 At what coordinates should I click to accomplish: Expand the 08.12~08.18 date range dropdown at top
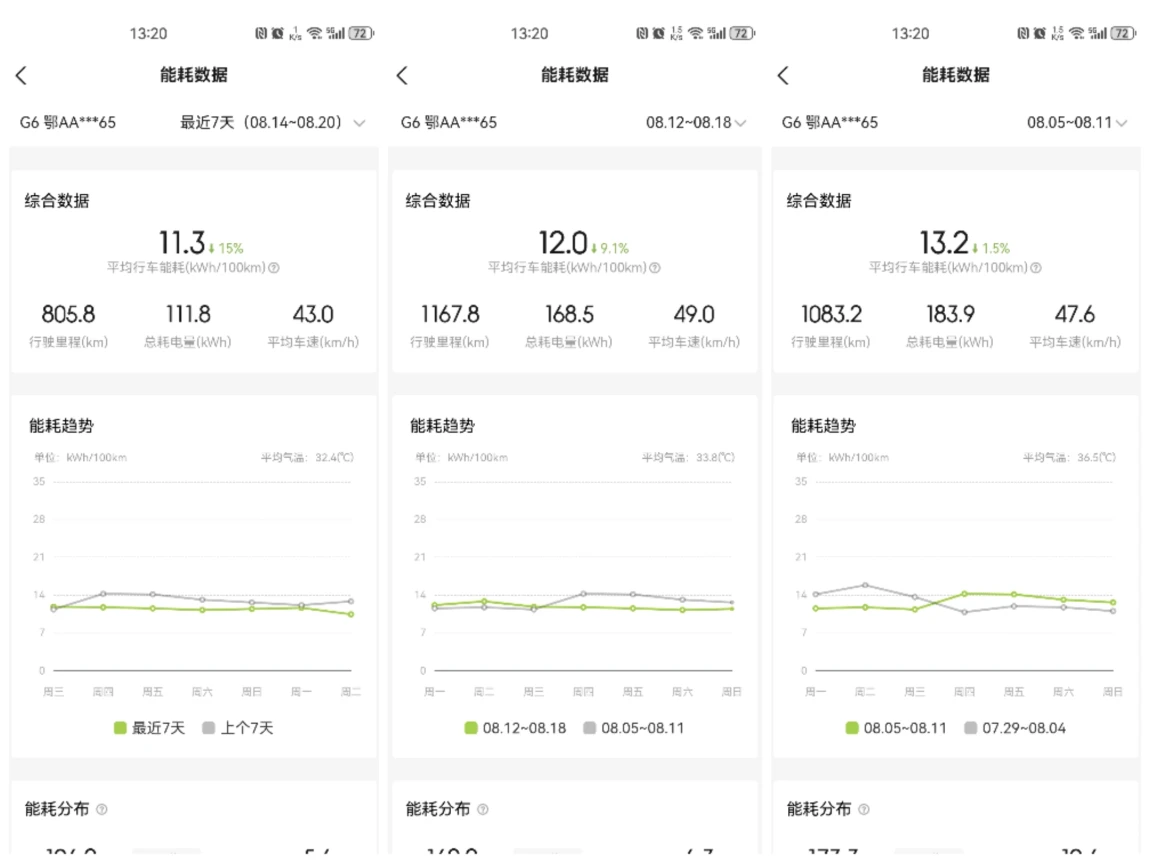pos(695,123)
